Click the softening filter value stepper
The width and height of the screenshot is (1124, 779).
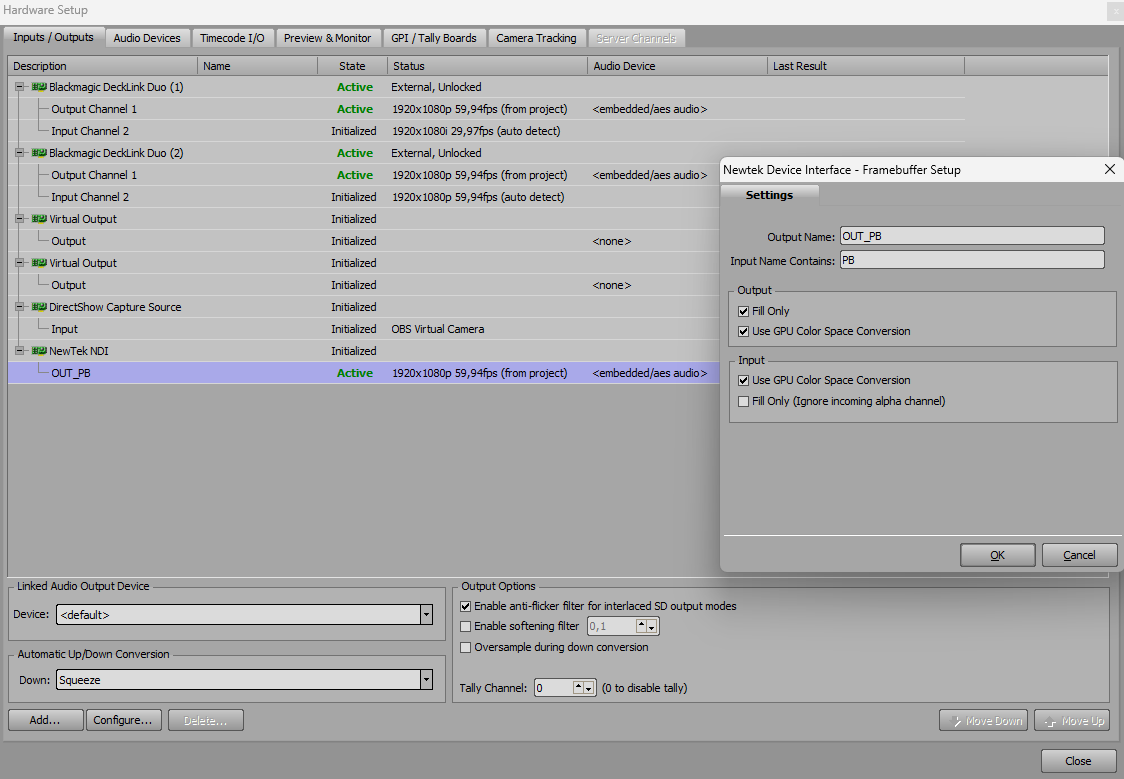pos(647,626)
